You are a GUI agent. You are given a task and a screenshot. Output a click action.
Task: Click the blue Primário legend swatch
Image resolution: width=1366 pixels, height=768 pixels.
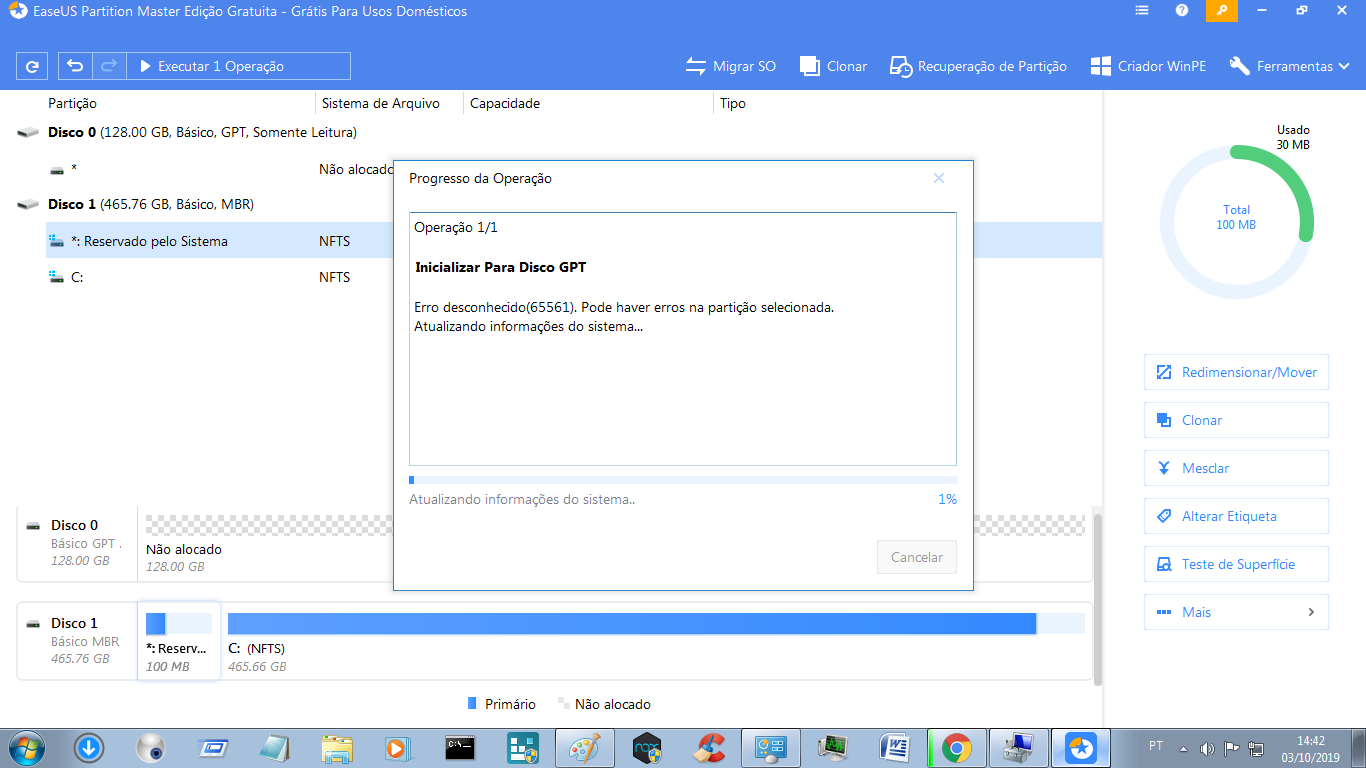472,704
